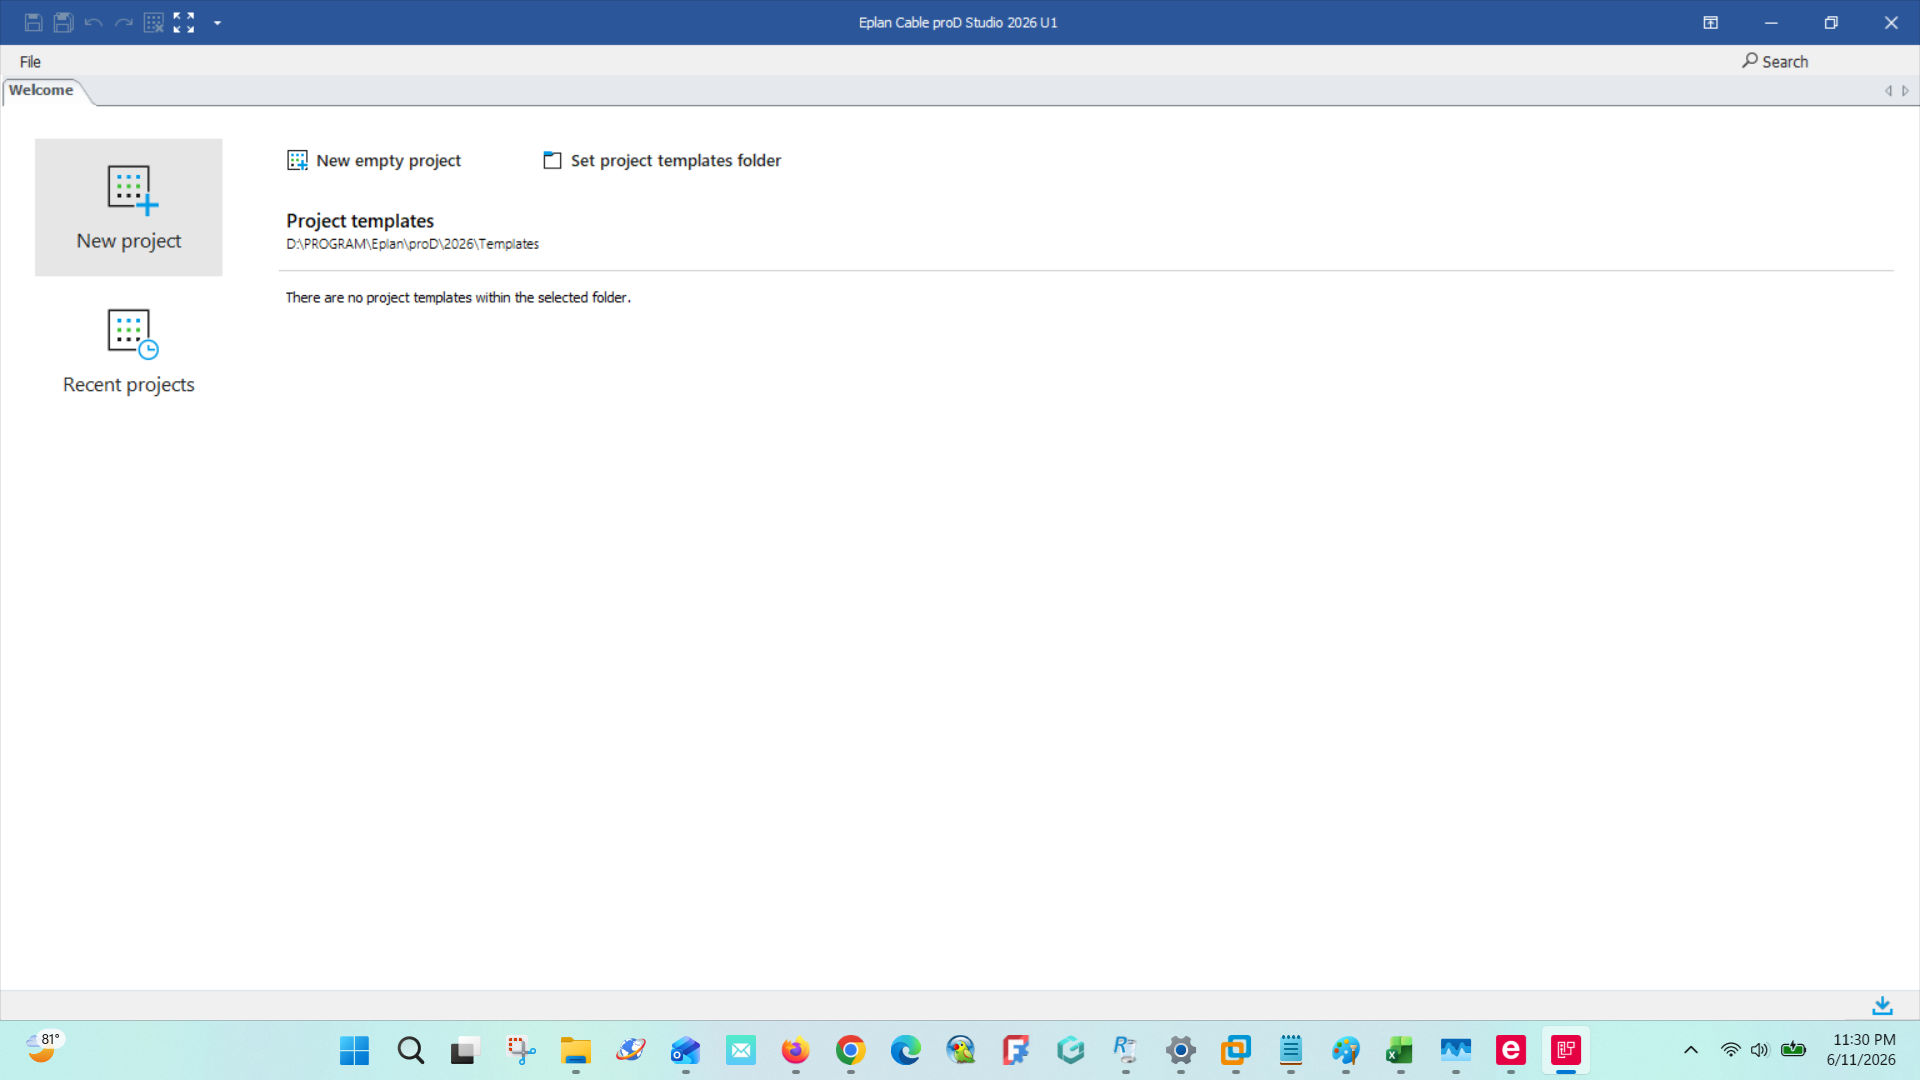Open Excel from the taskbar
Screen dimensions: 1920x1080
pos(1400,1051)
